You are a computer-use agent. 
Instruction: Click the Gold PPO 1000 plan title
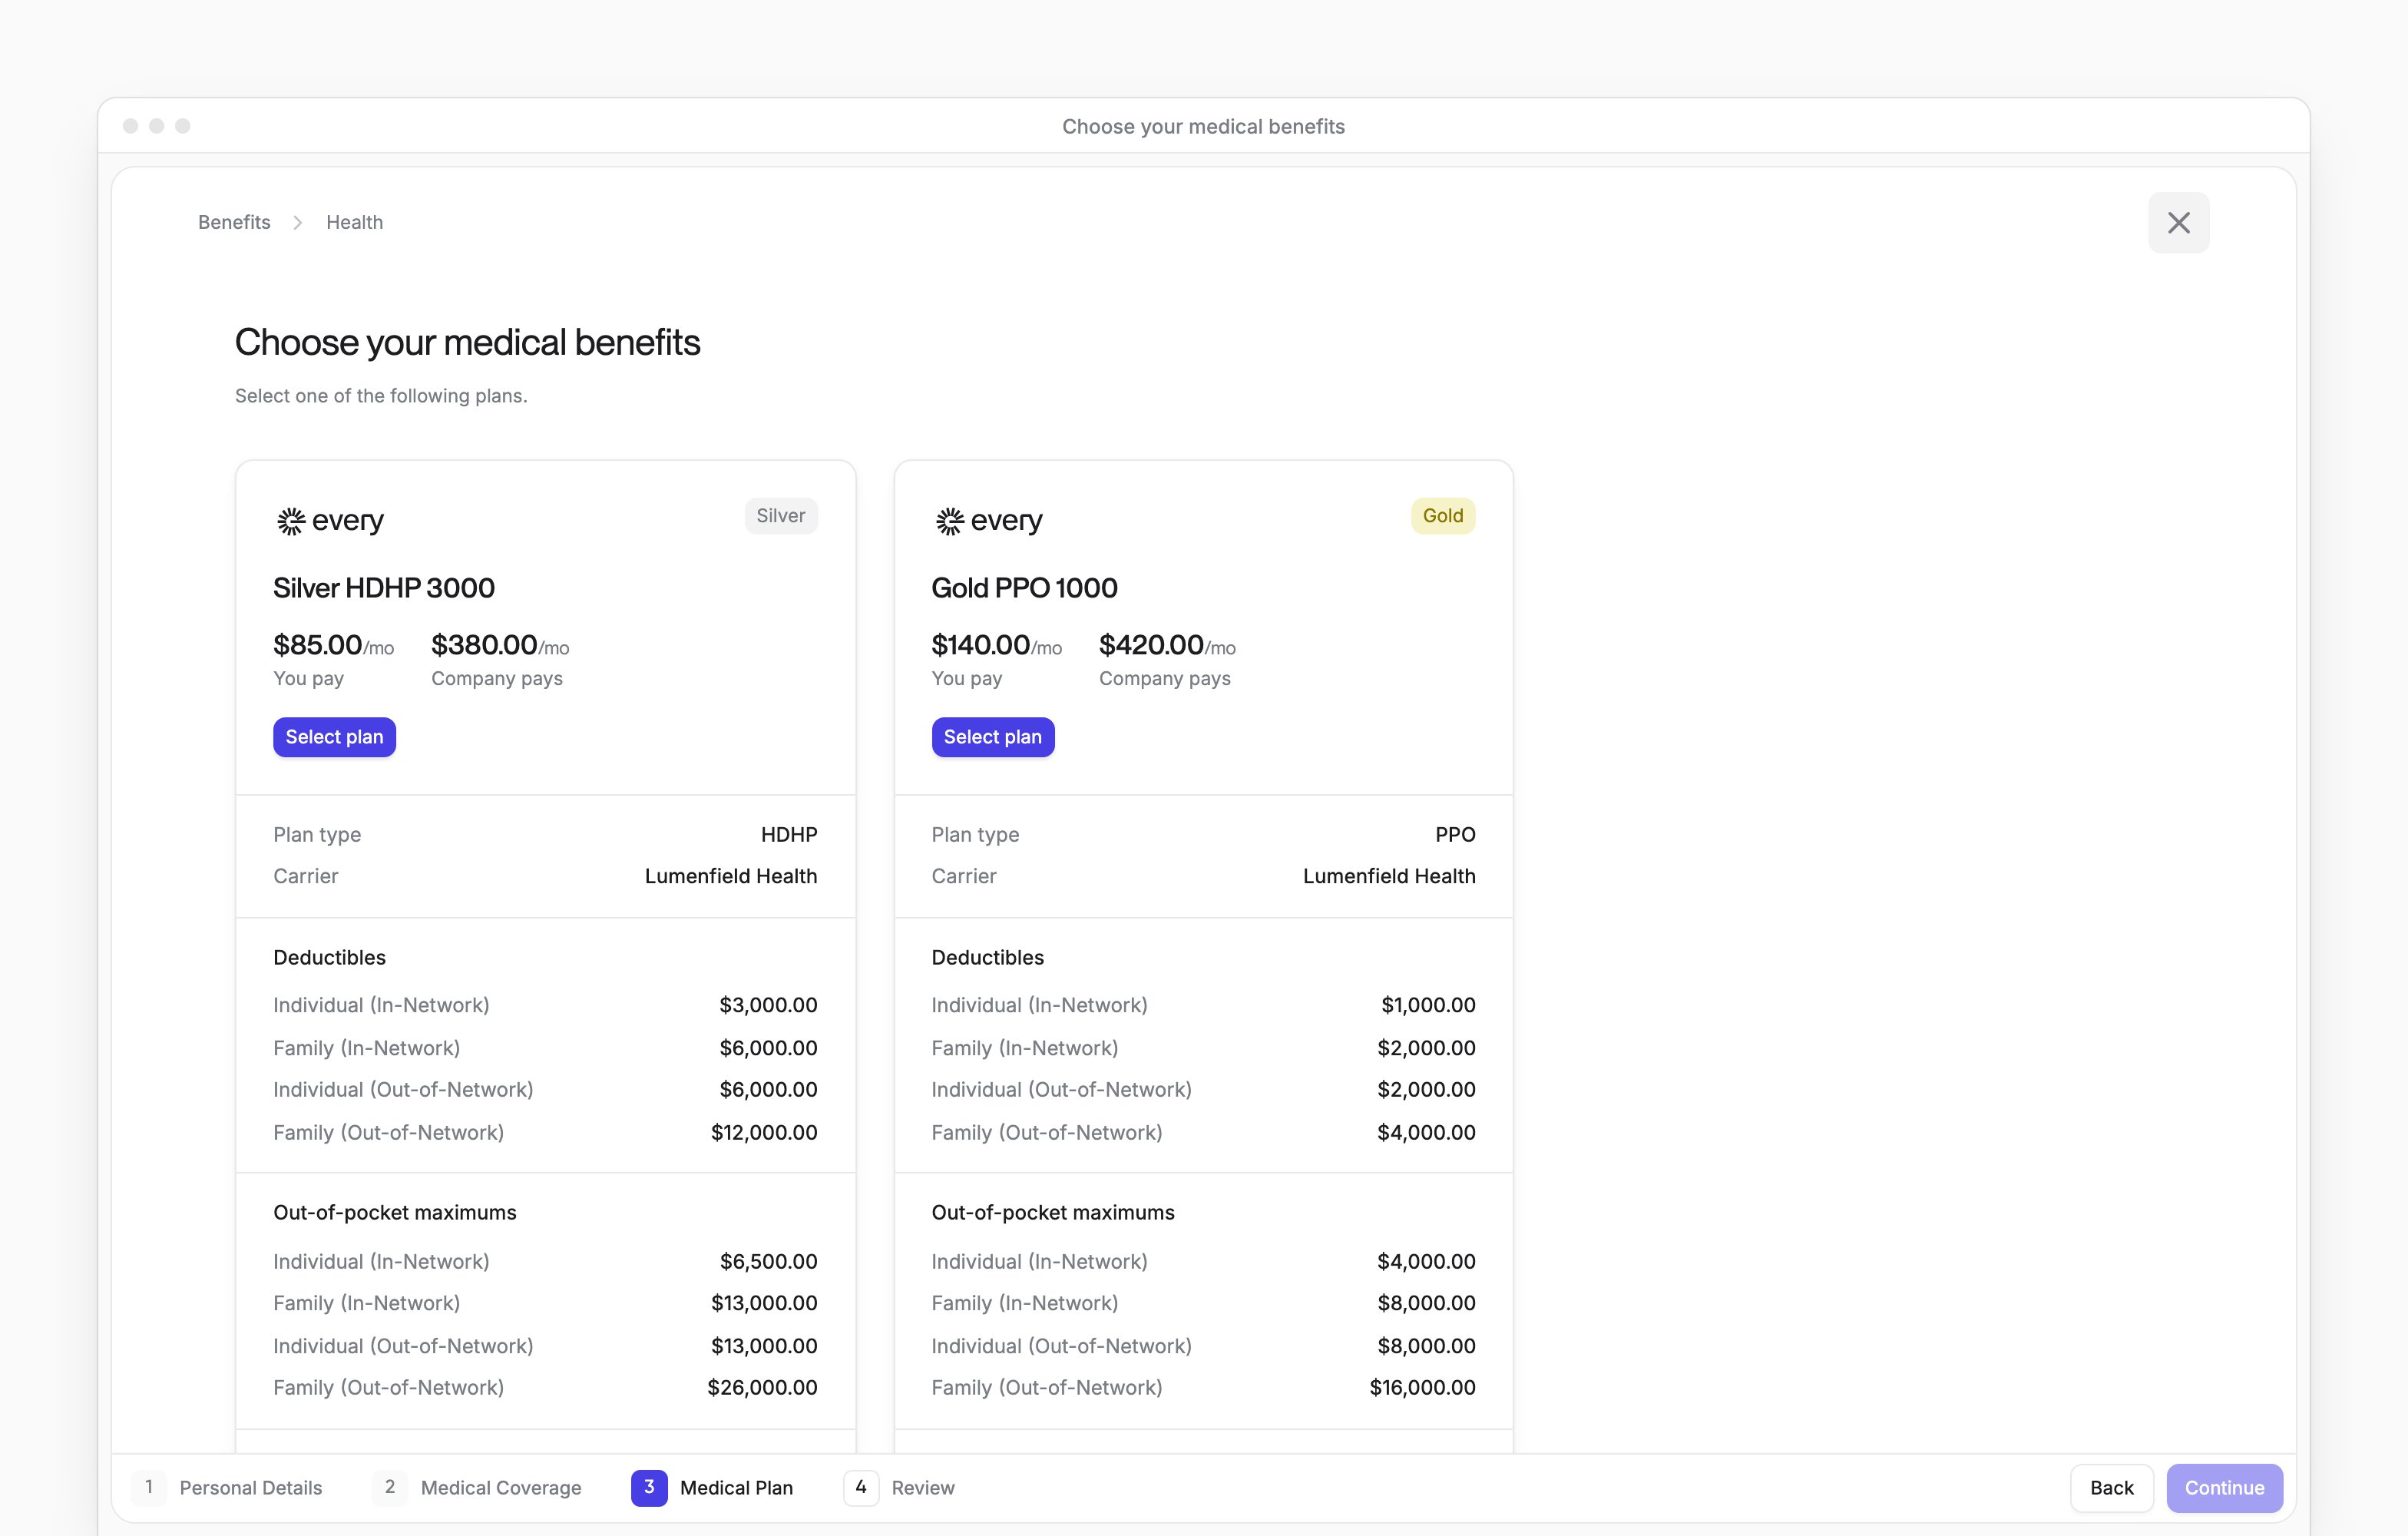click(1024, 588)
